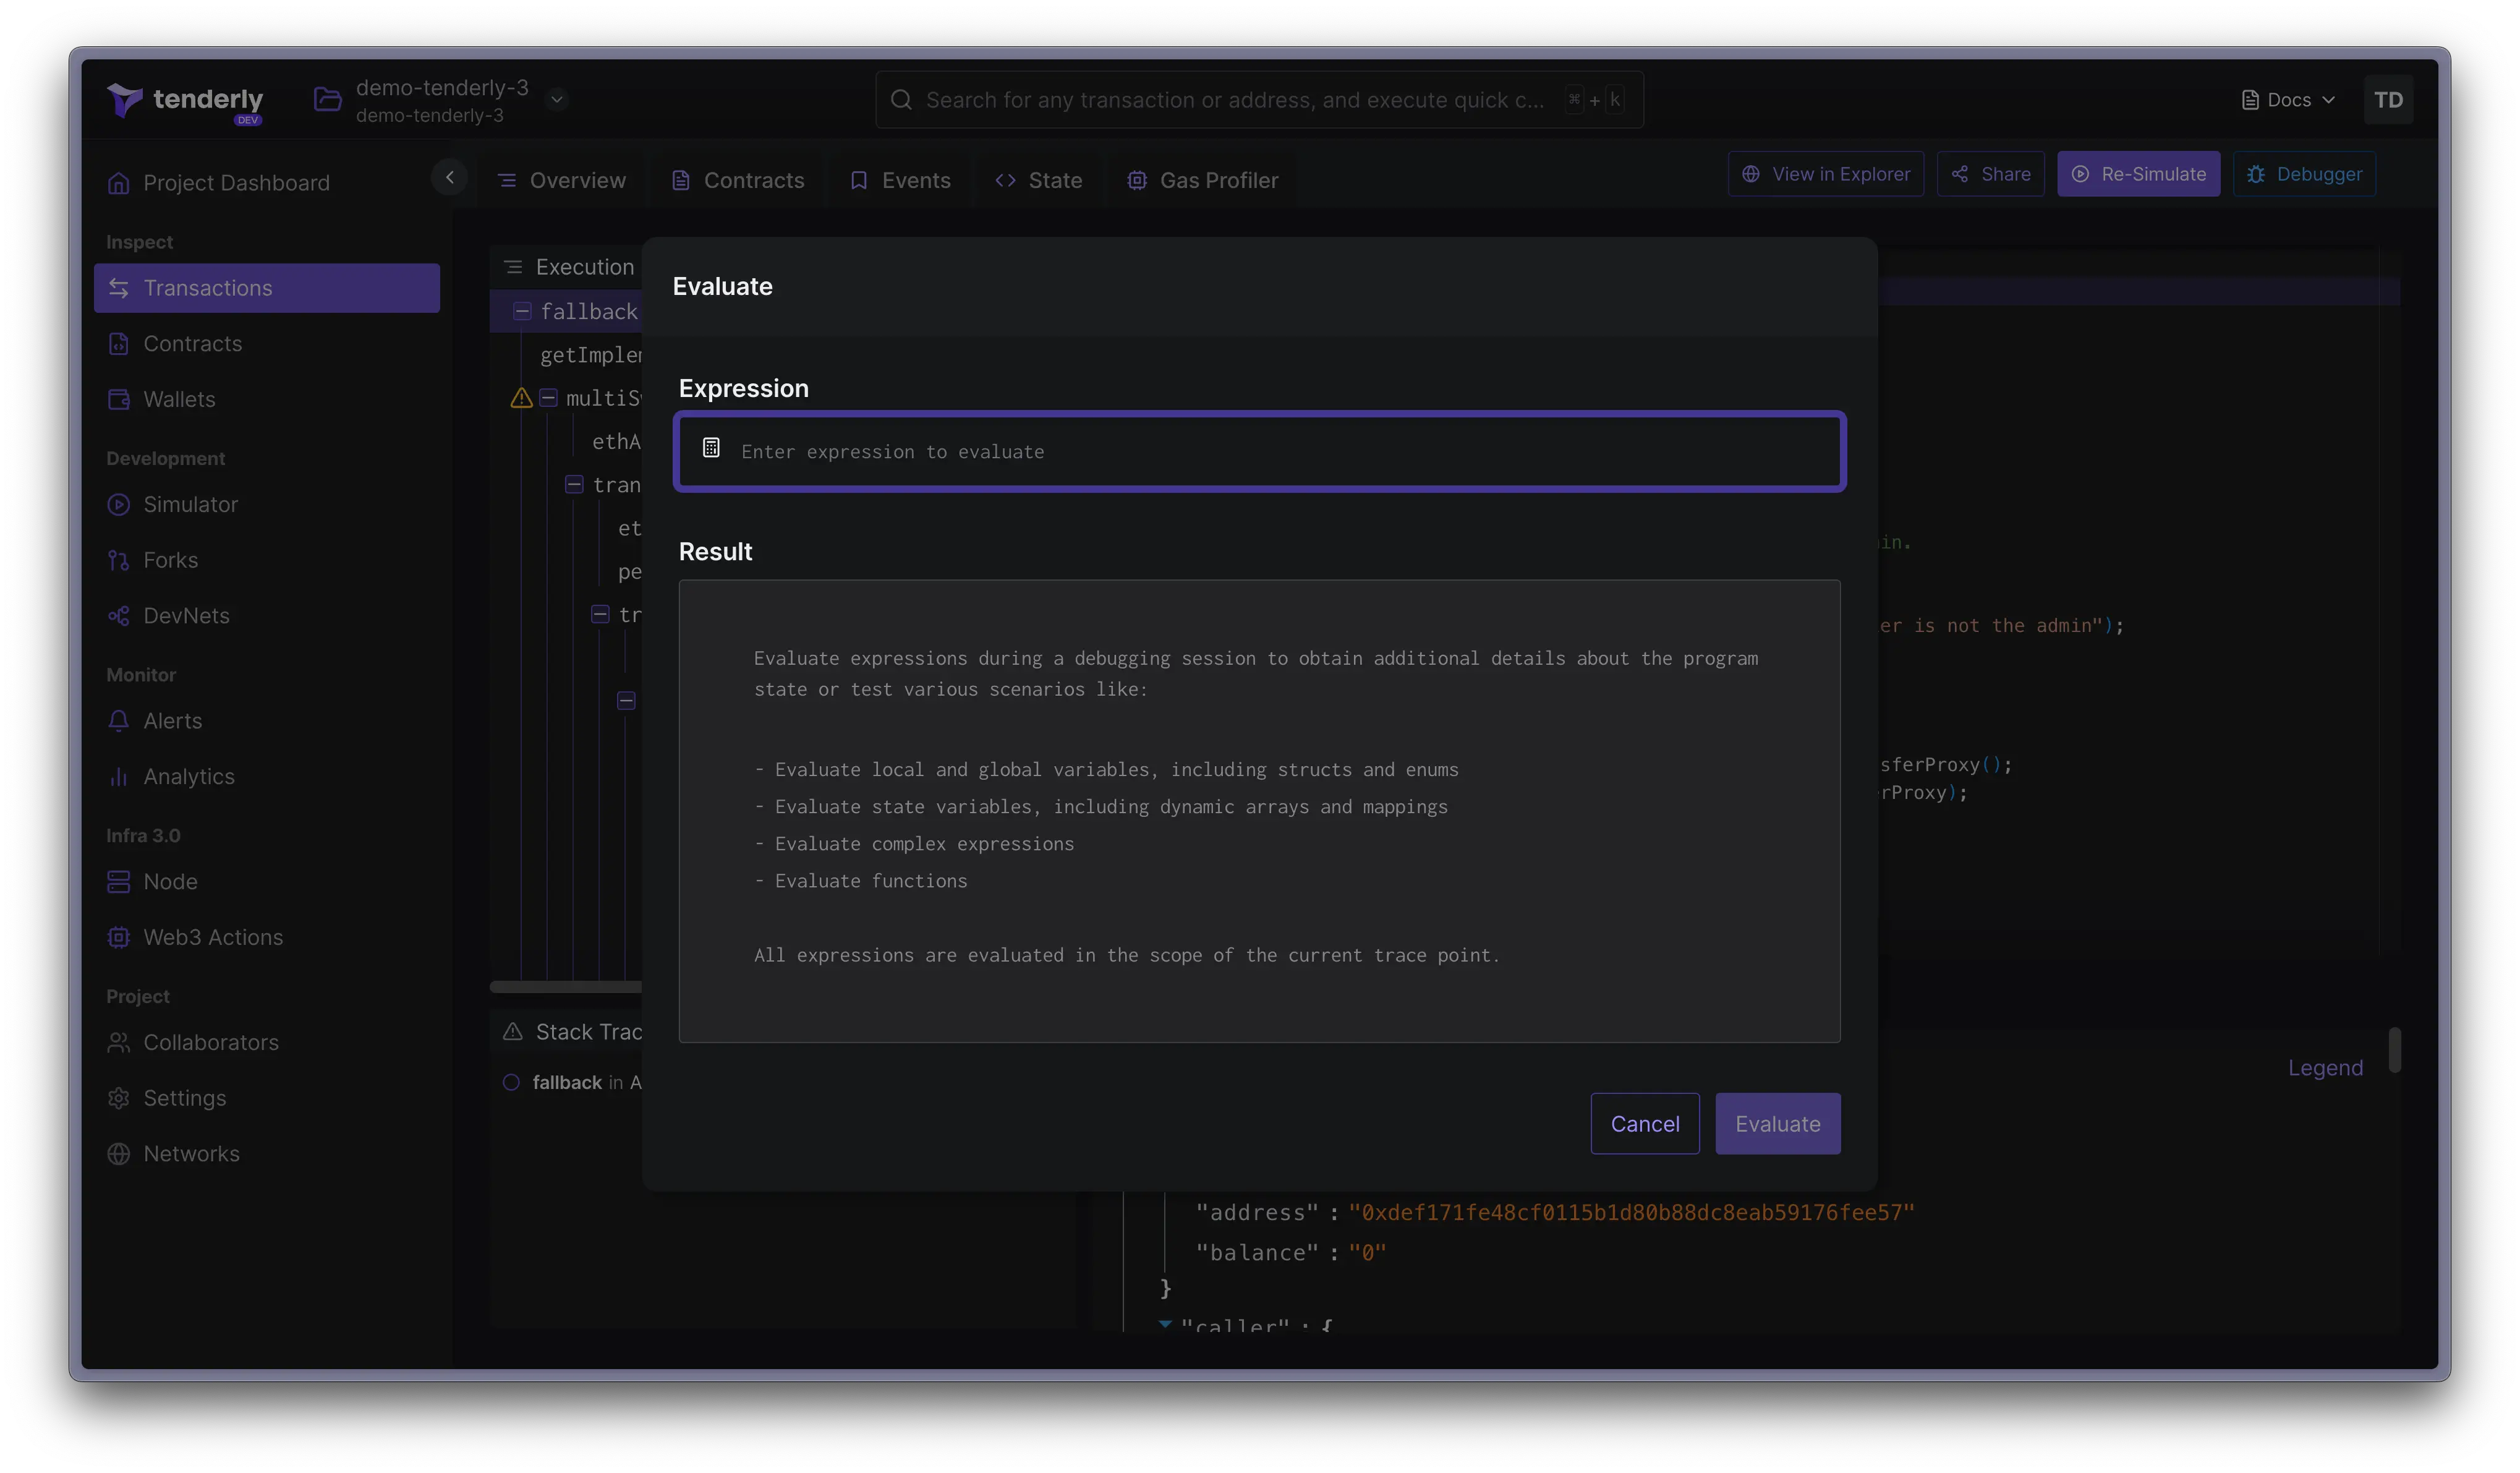Viewport: 2520px width, 1473px height.
Task: Click the Collaborators people icon
Action: (119, 1043)
